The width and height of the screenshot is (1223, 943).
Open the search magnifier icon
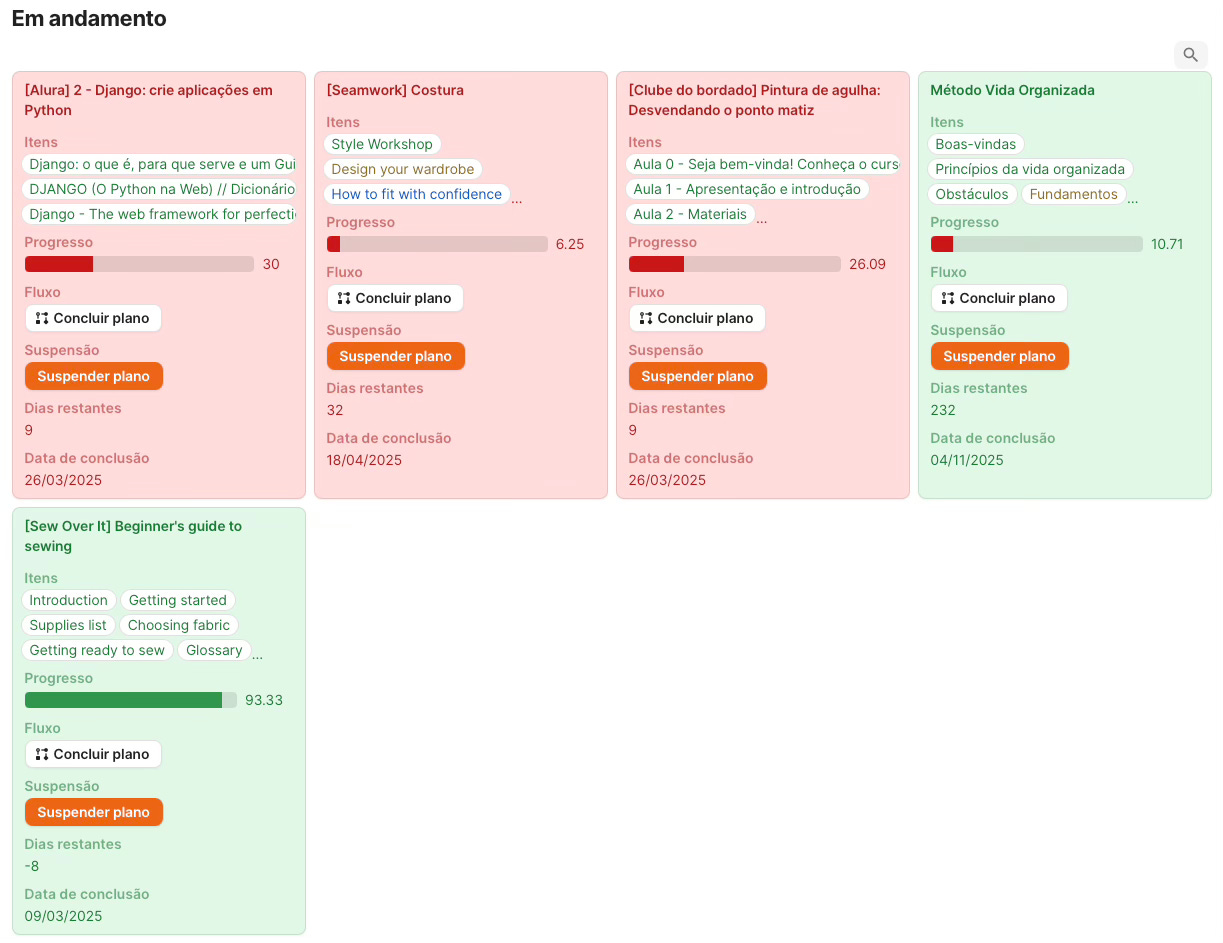click(x=1190, y=55)
